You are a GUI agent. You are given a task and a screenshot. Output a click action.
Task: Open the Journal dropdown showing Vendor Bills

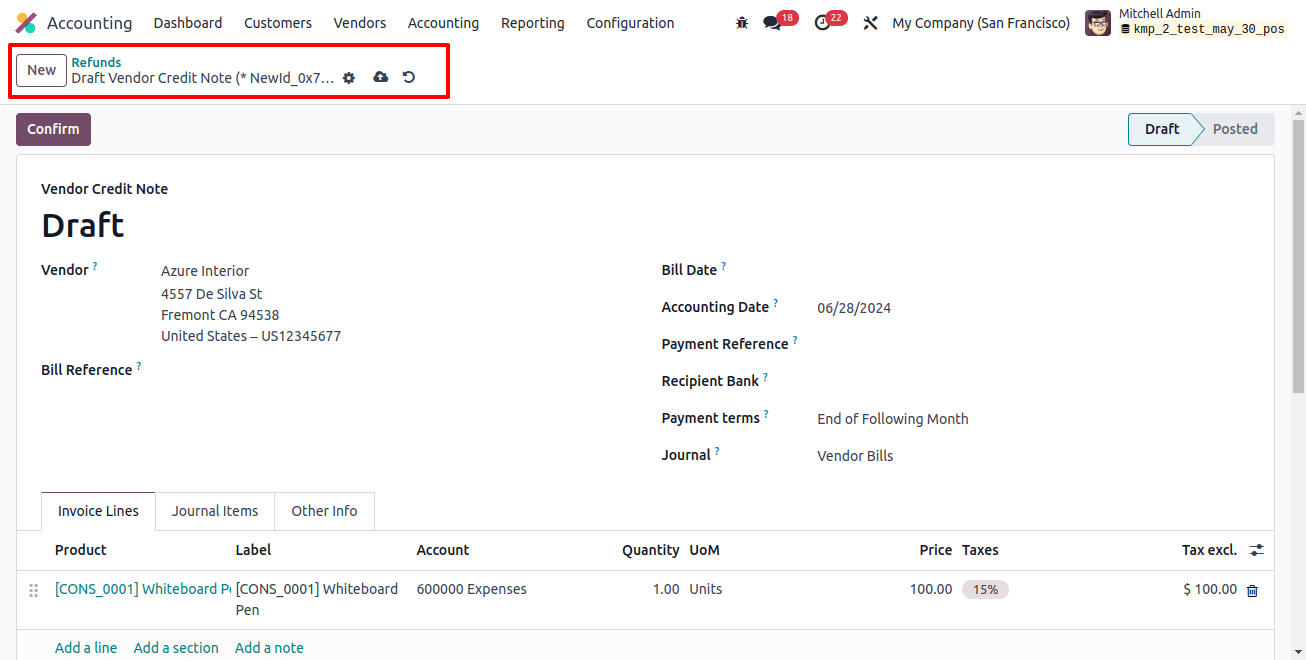(x=855, y=456)
